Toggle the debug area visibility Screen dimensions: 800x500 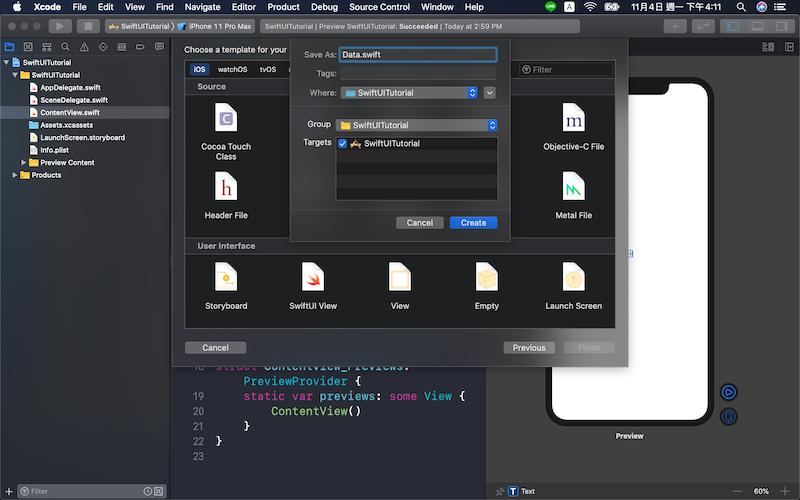click(757, 26)
